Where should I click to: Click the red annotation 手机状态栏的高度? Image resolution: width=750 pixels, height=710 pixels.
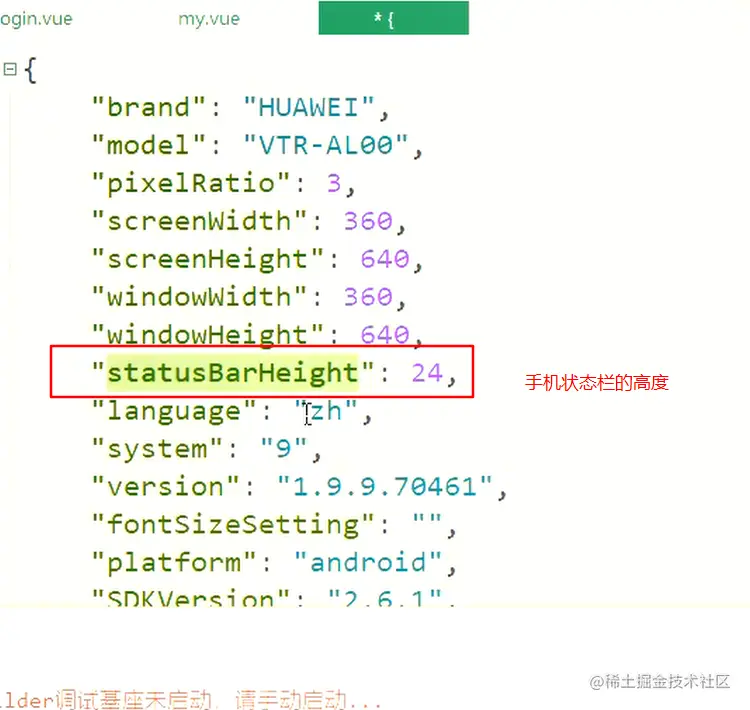point(596,383)
